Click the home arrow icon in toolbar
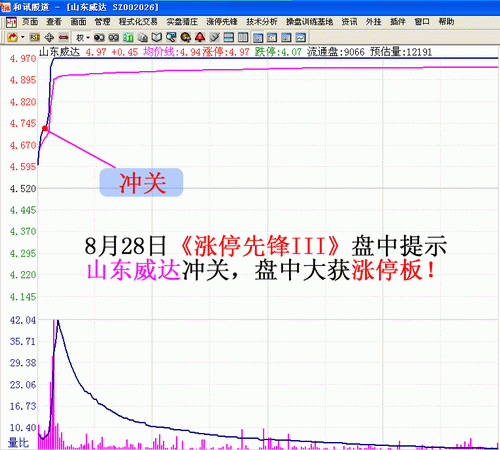 12,37
